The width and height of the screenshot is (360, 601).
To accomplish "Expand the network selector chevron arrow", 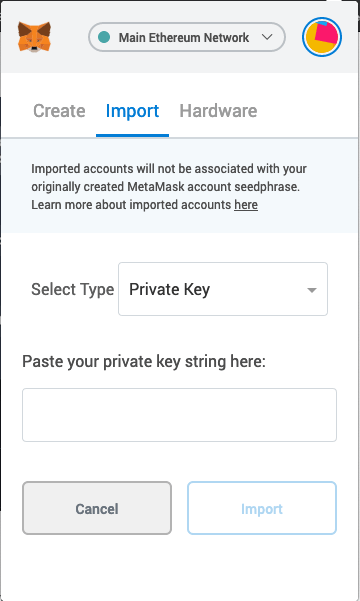I will [x=267, y=37].
